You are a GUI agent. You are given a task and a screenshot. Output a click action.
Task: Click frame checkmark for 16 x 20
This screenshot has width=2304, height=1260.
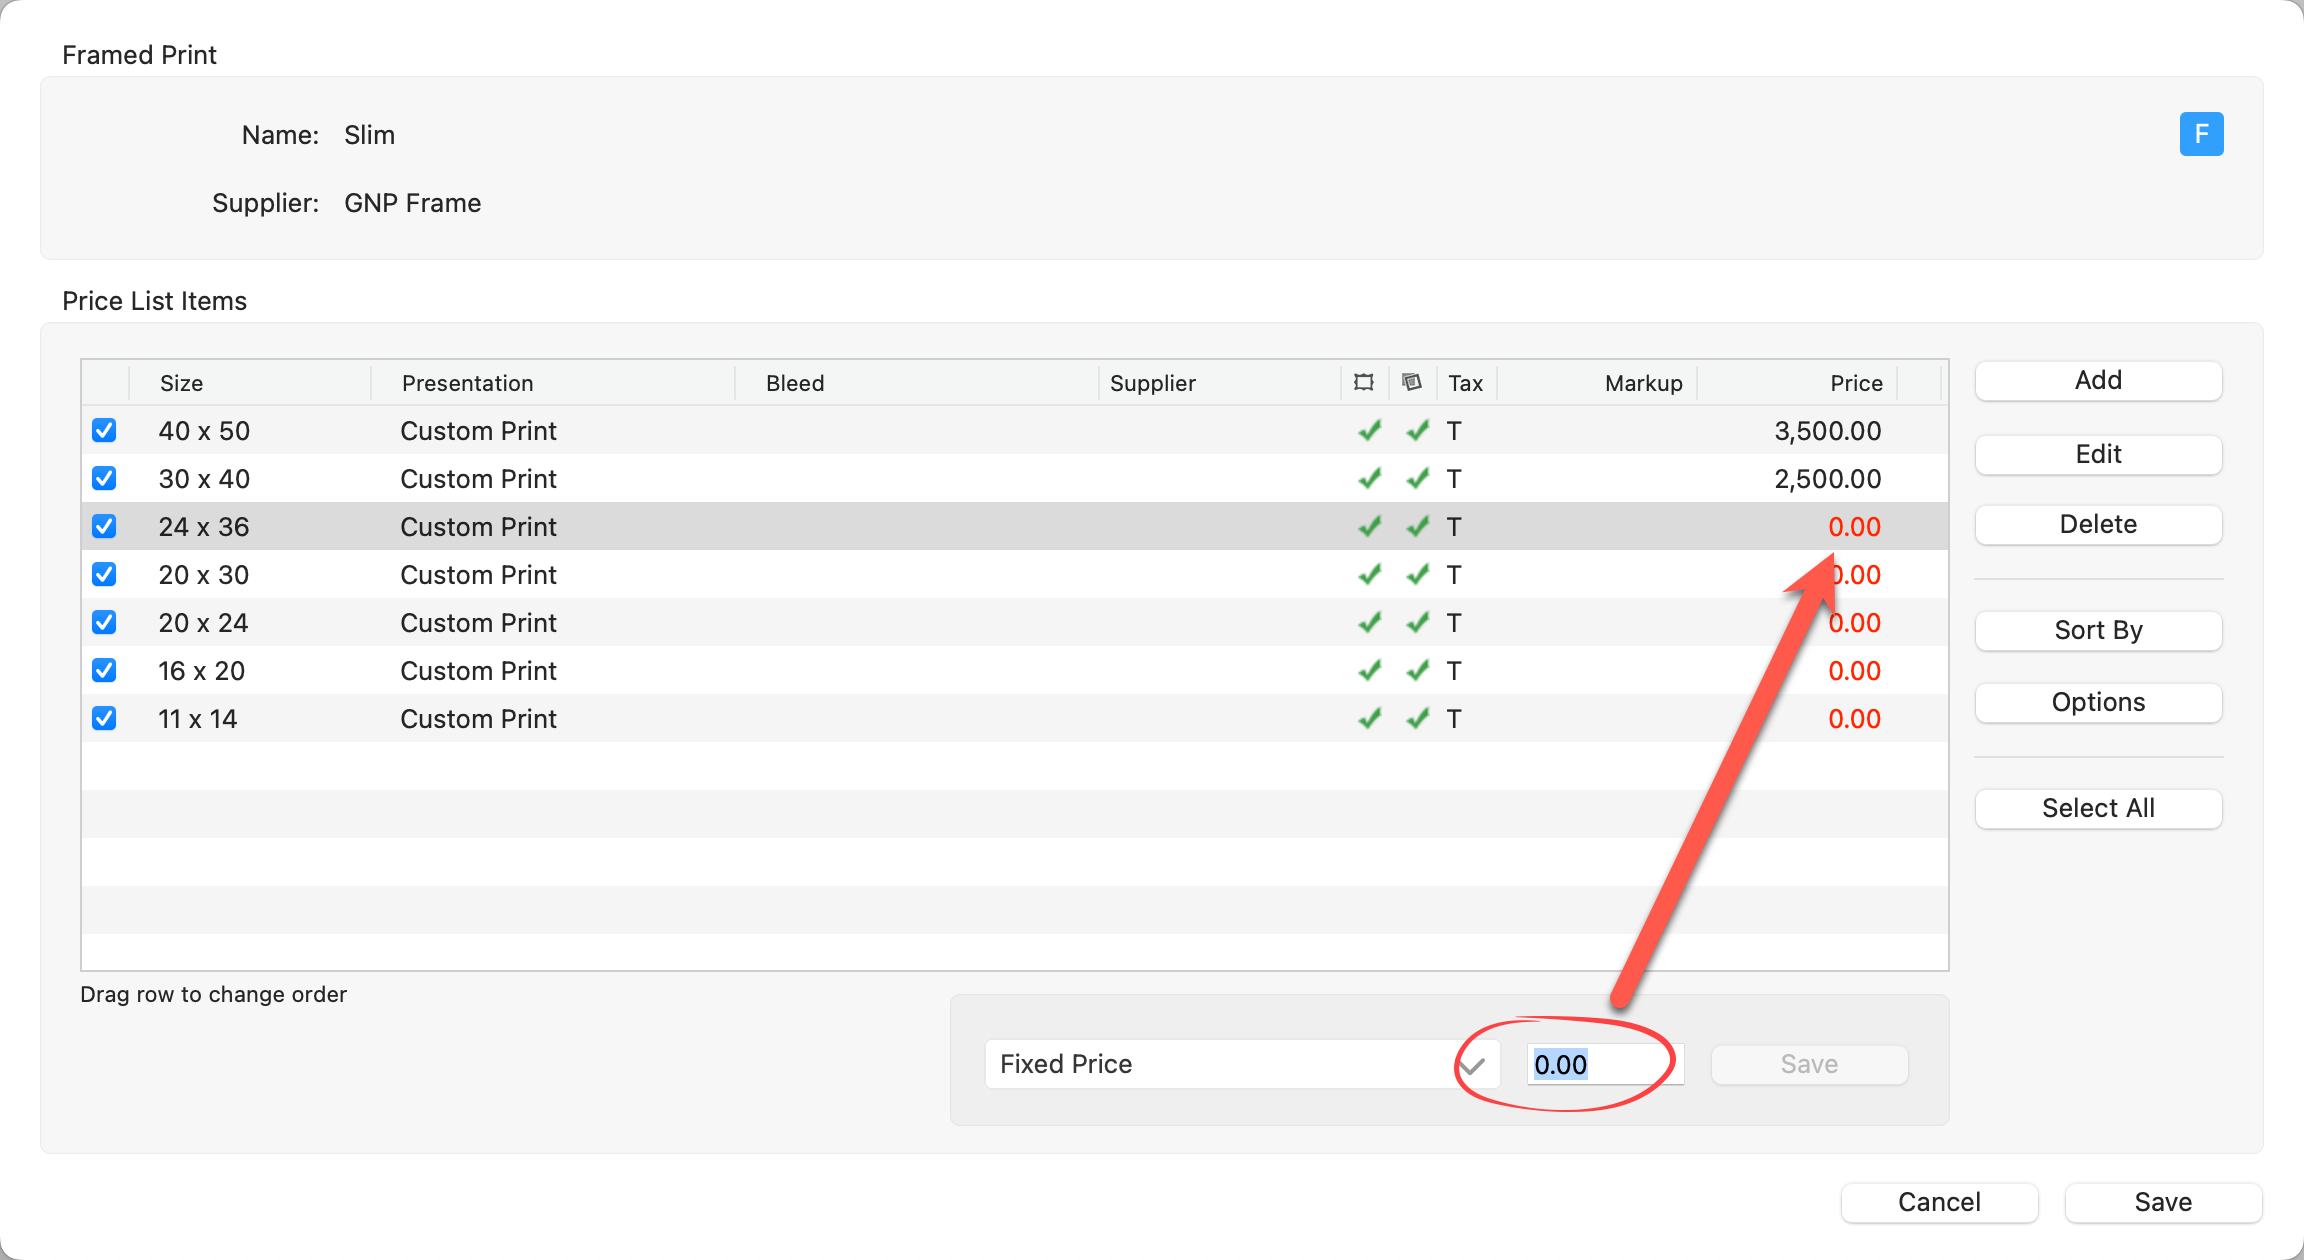click(x=1370, y=671)
